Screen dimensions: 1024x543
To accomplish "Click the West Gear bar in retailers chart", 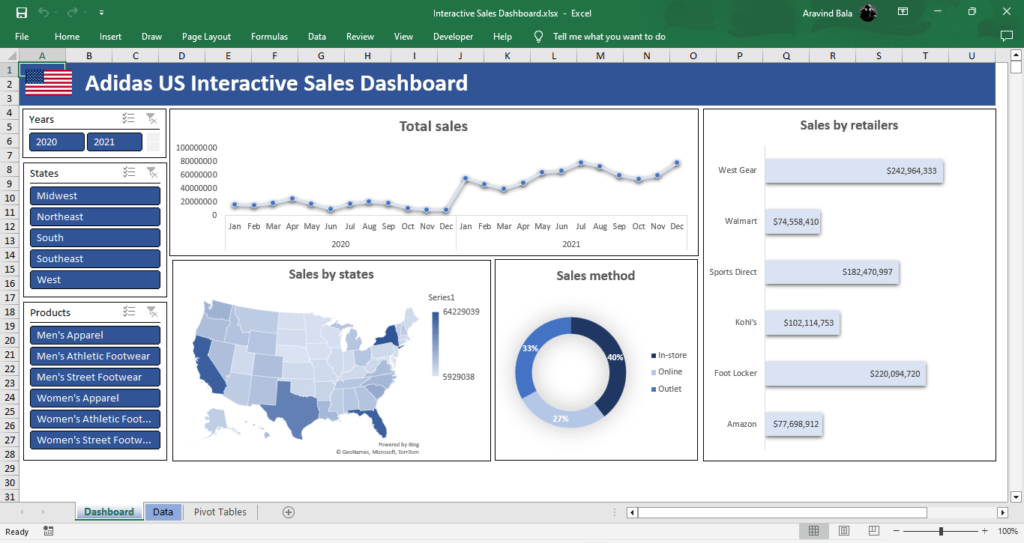I will (854, 171).
